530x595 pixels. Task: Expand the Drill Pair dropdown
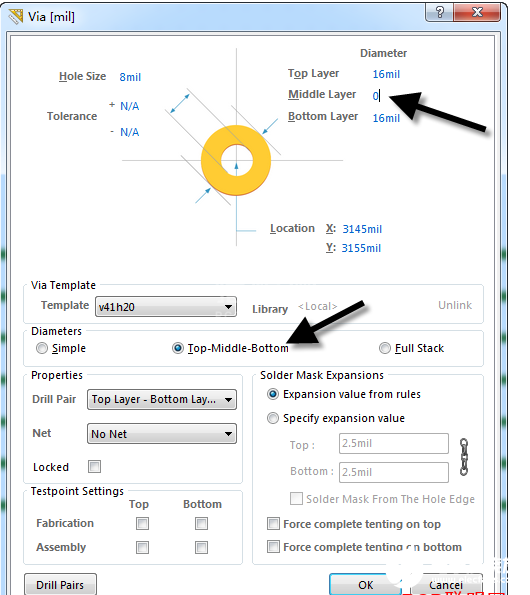click(162, 400)
